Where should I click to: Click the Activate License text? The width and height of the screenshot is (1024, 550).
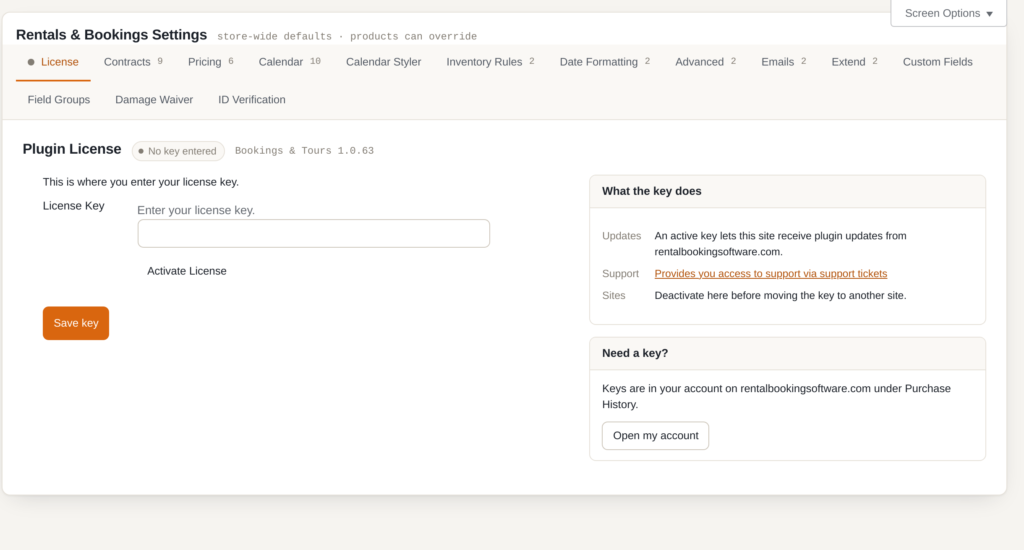[x=187, y=271]
